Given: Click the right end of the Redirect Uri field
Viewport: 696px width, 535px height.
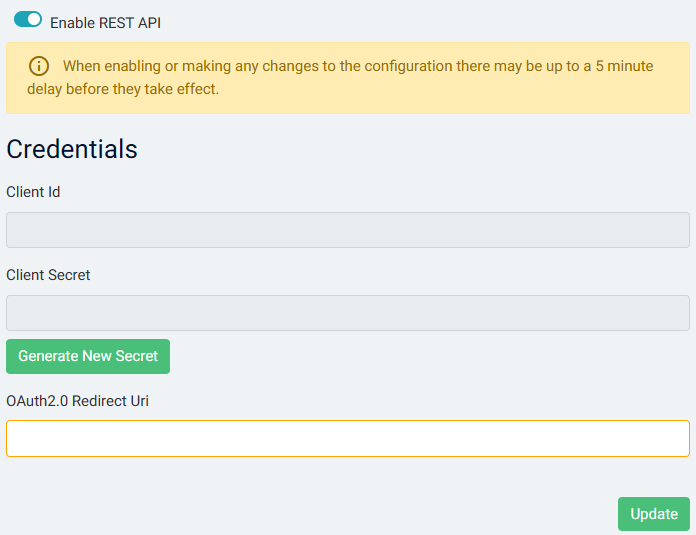Looking at the screenshot, I should point(670,438).
